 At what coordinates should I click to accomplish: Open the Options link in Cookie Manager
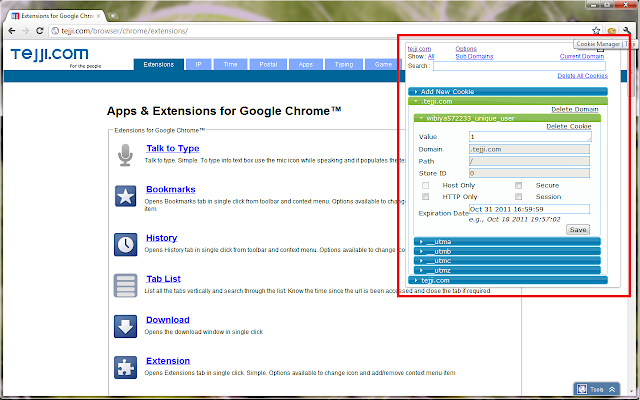466,49
